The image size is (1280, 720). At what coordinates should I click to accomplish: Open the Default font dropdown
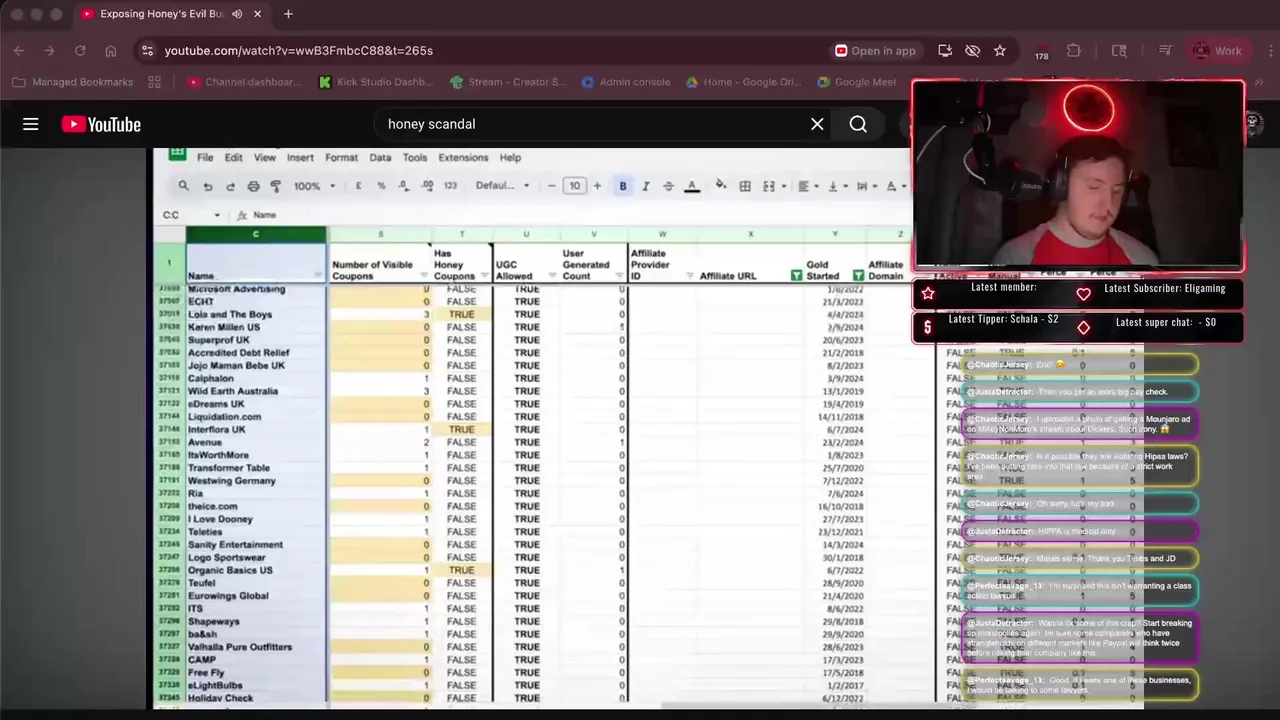pyautogui.click(x=502, y=186)
